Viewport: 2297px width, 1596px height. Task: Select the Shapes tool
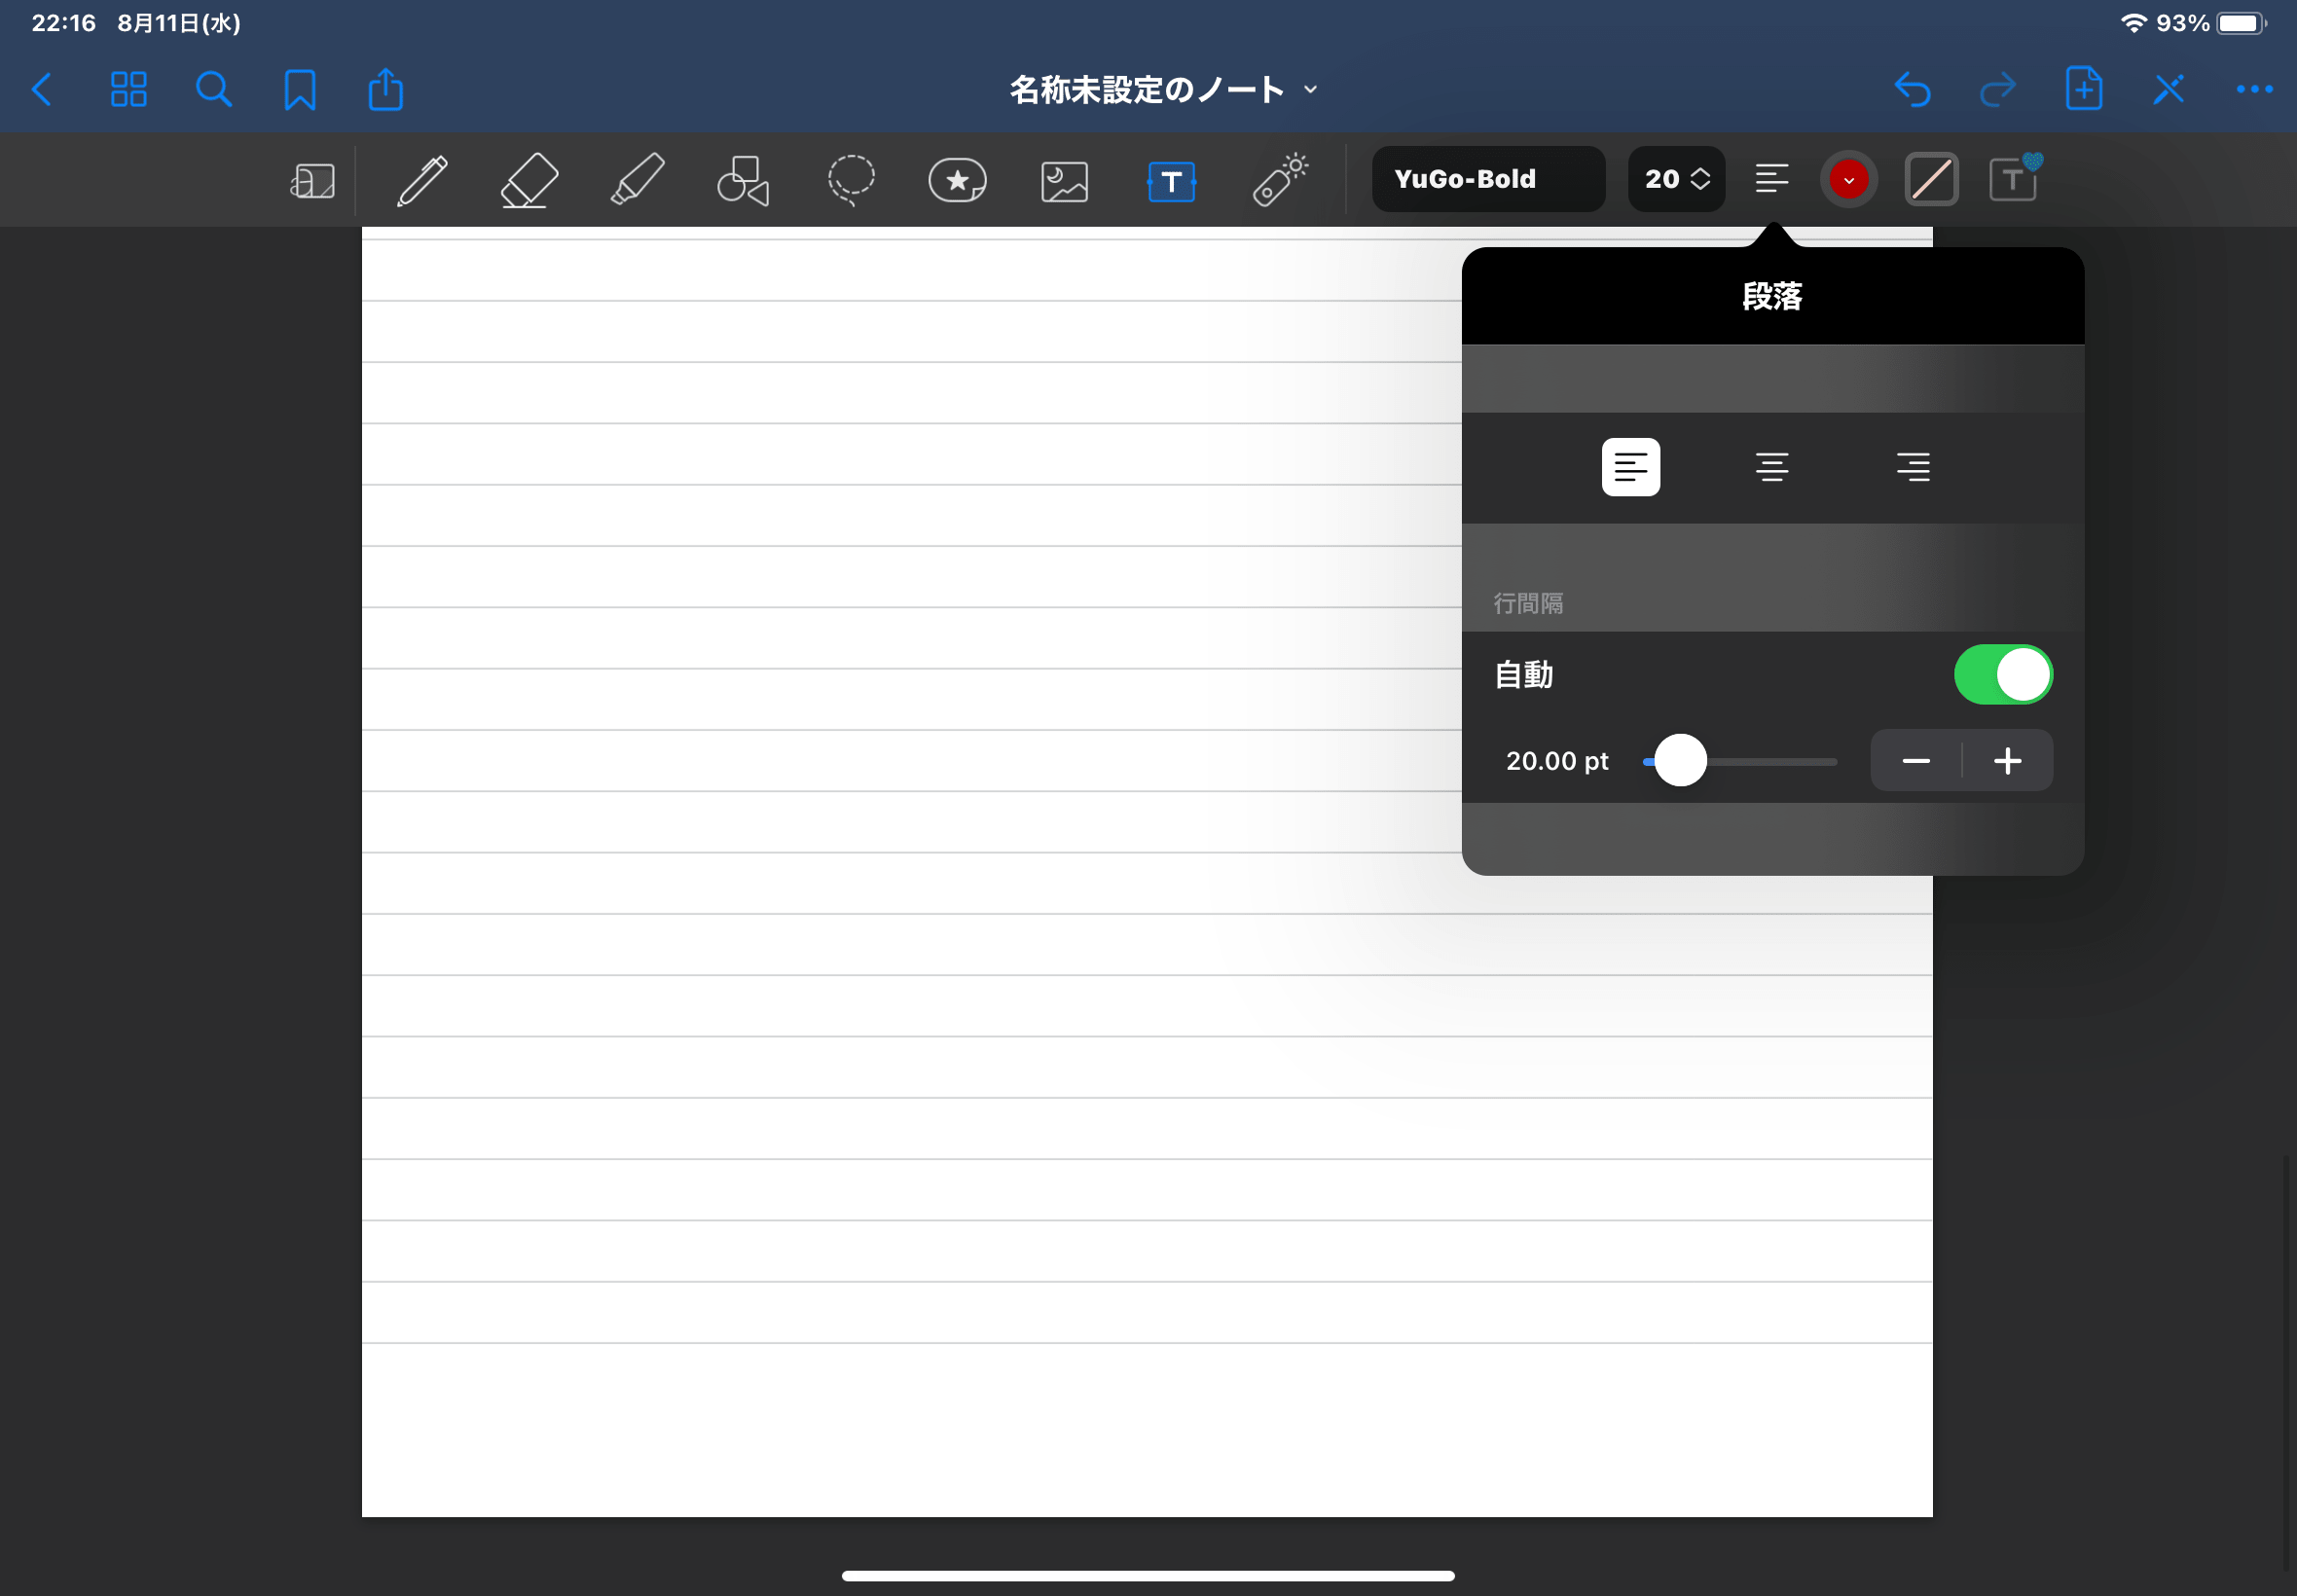coord(743,181)
